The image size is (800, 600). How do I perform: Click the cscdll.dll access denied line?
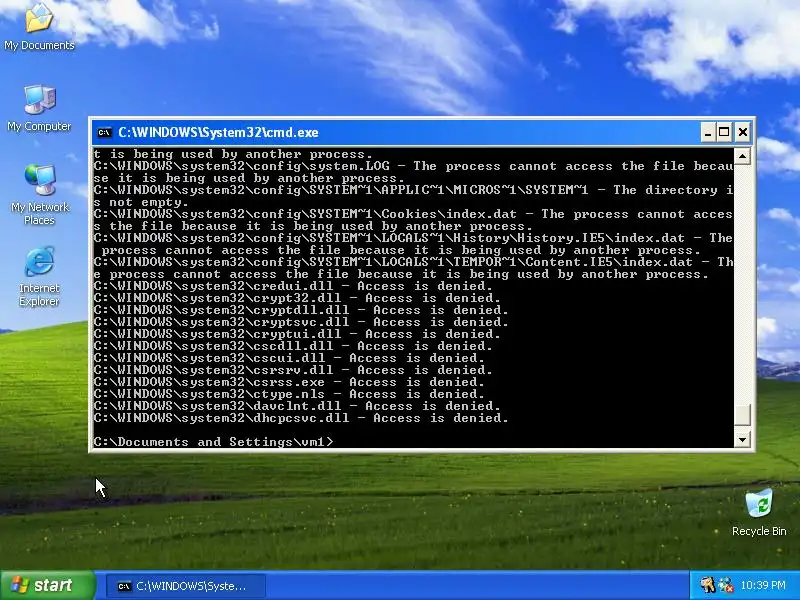pos(293,346)
